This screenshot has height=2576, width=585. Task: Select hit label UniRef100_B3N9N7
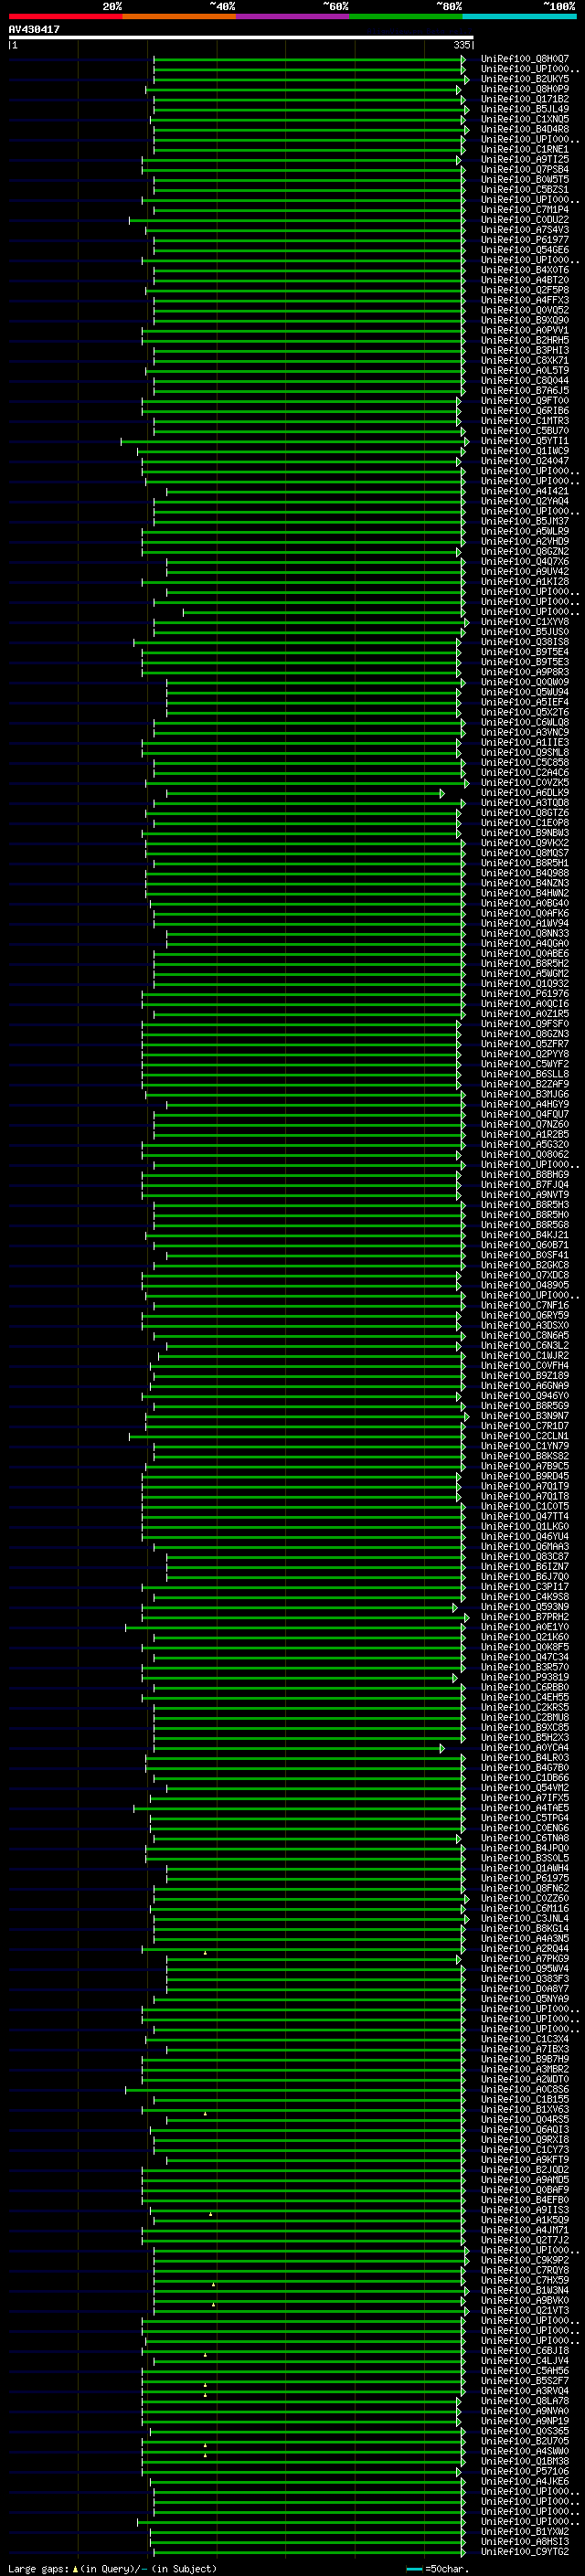525,1416
